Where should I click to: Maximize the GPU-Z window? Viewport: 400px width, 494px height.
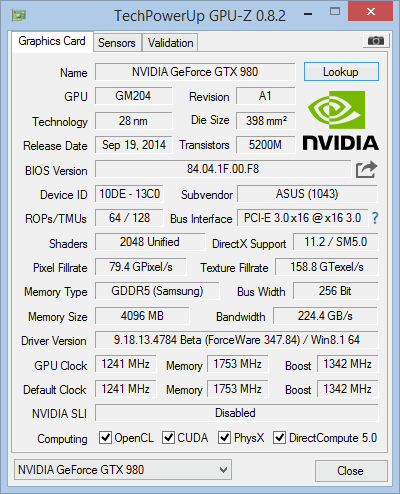tap(335, 12)
